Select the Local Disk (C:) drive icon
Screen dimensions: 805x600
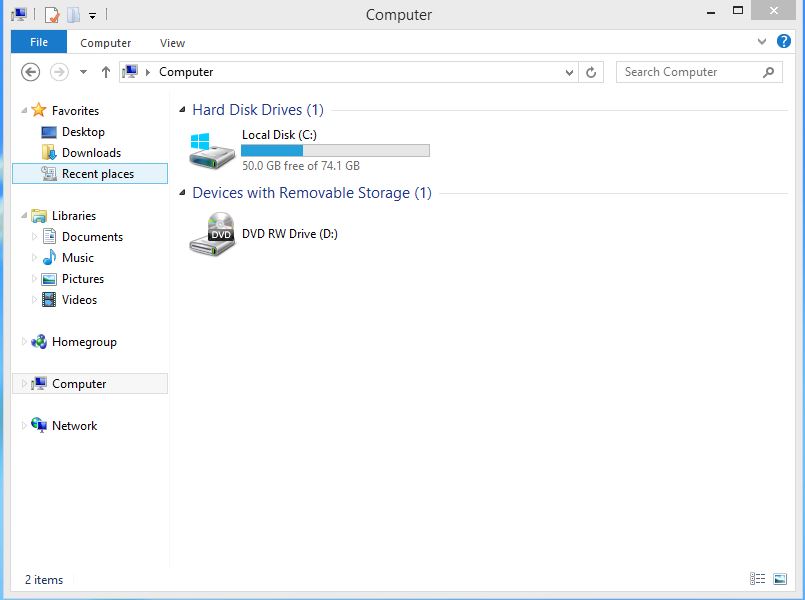(211, 150)
